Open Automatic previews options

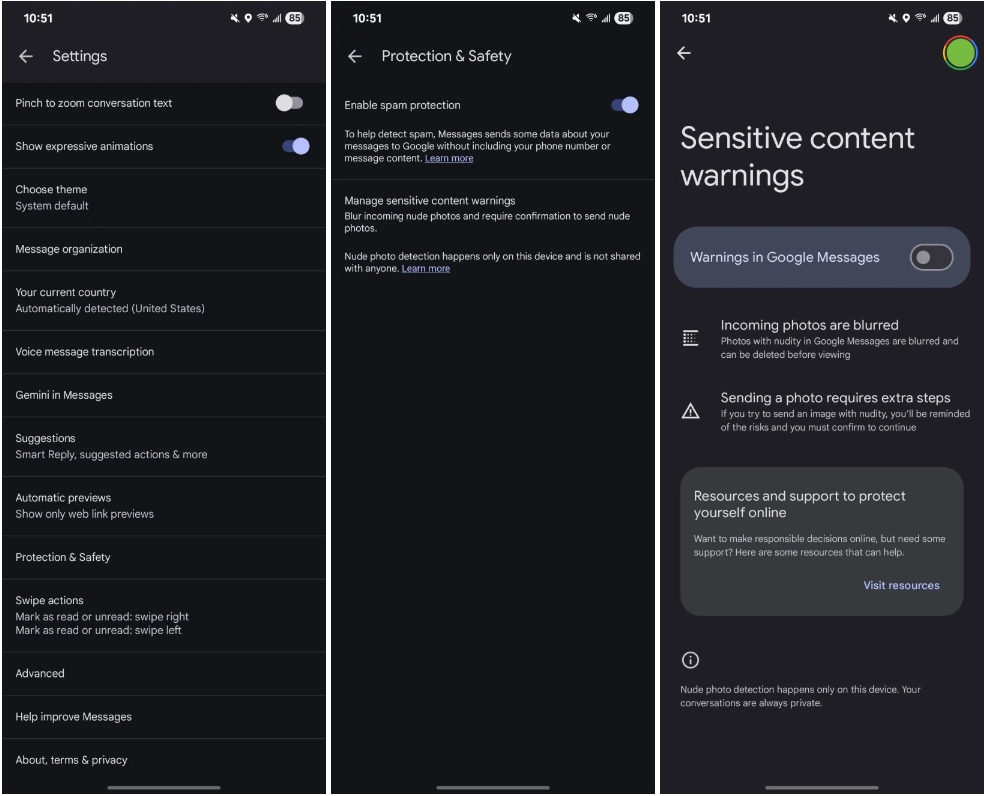tap(164, 506)
